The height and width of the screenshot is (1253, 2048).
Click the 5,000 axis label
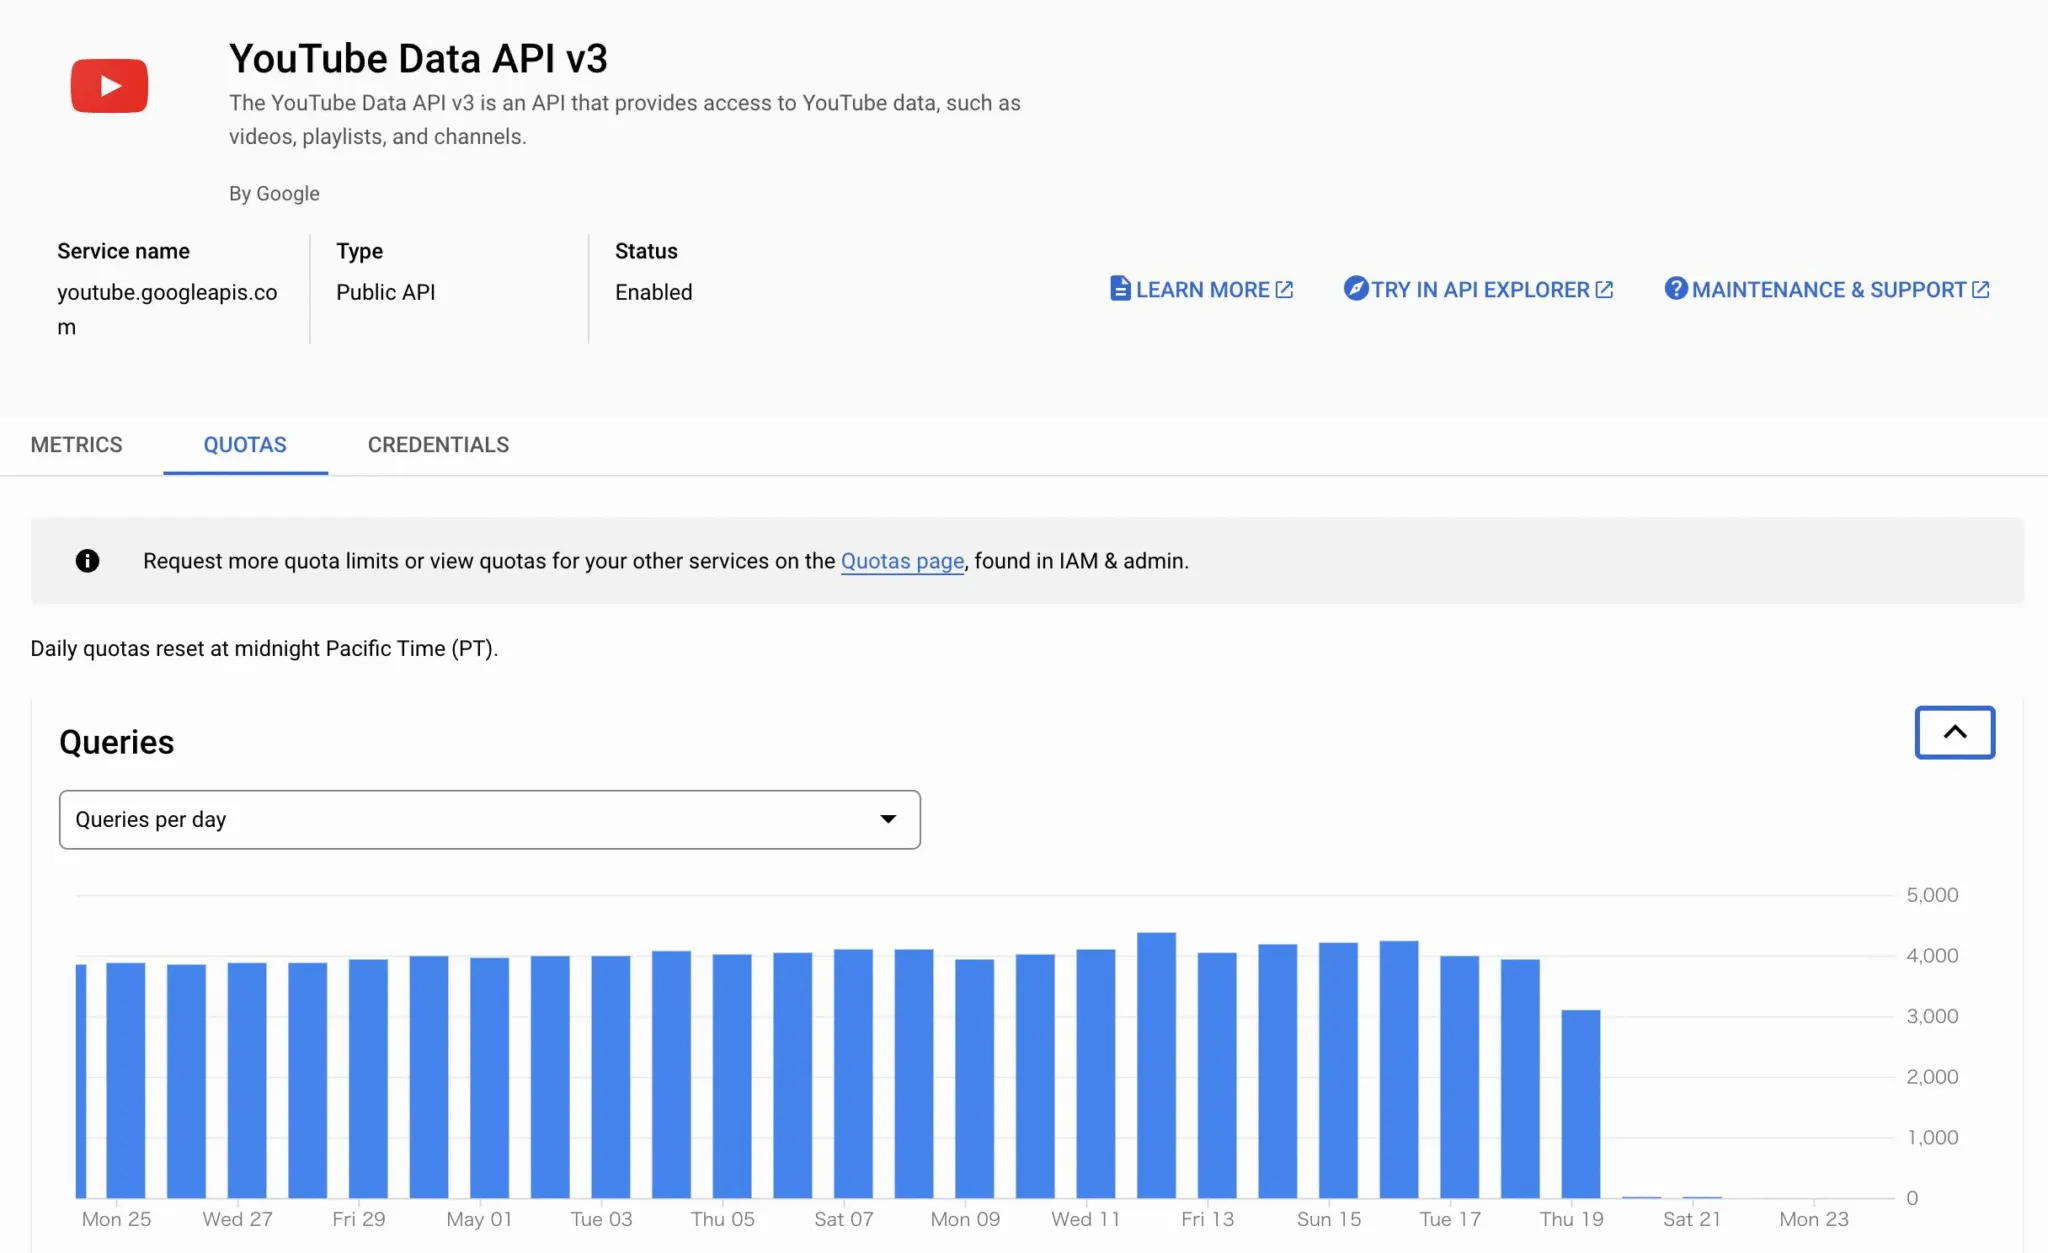[x=1932, y=895]
